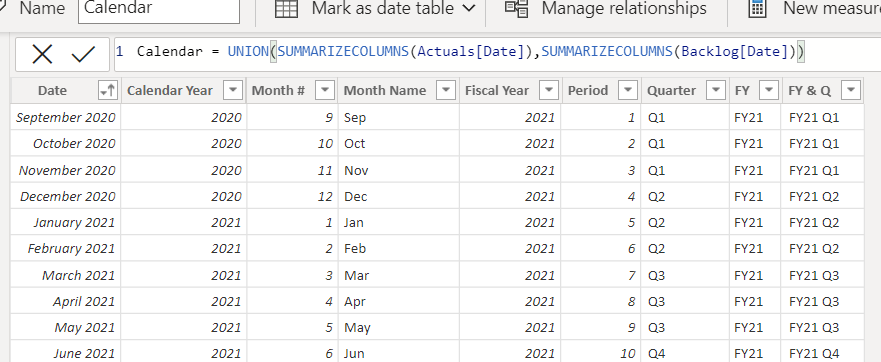
Task: Select the Calendar Year column header
Action: (170, 90)
